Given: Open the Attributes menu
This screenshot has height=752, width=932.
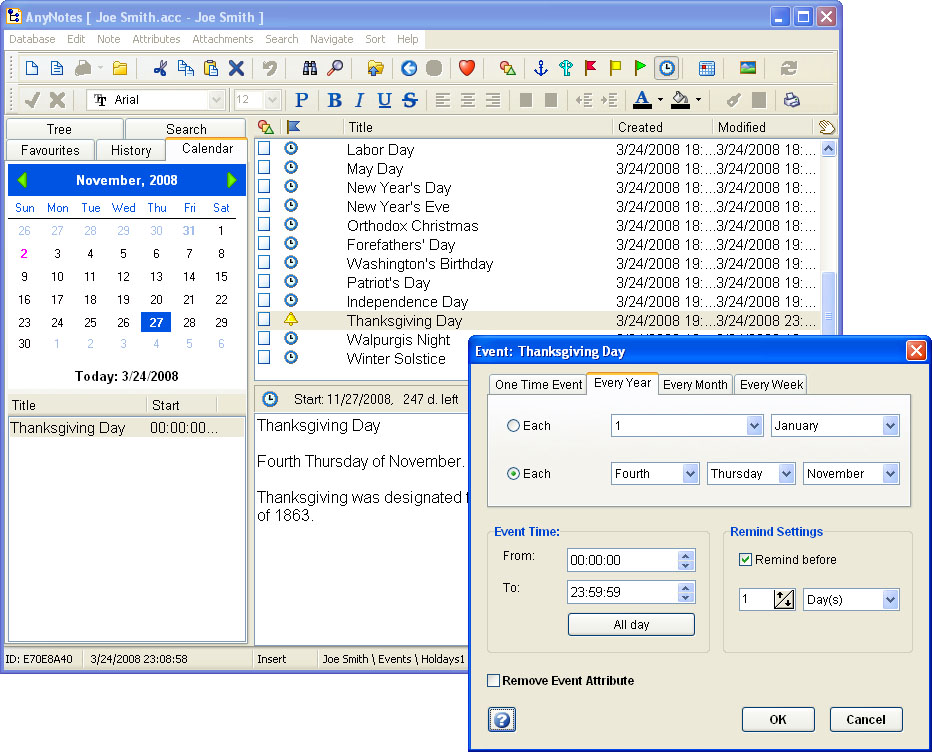Looking at the screenshot, I should click(156, 39).
